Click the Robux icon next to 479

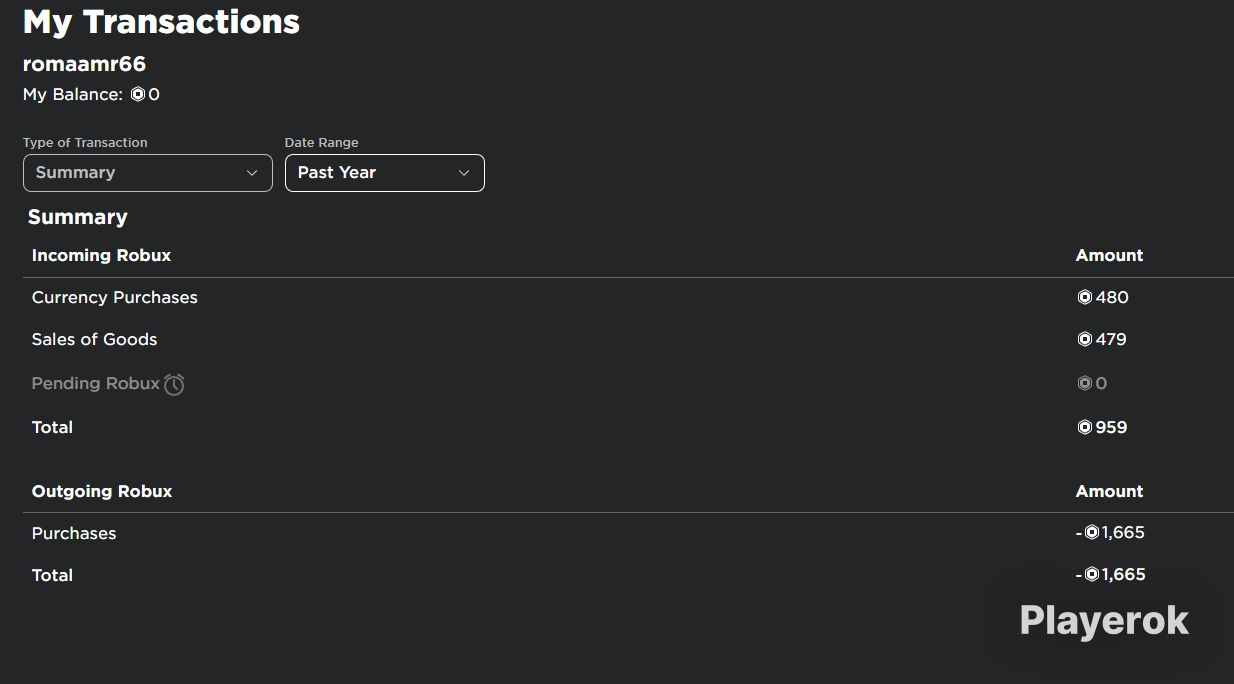click(1084, 339)
